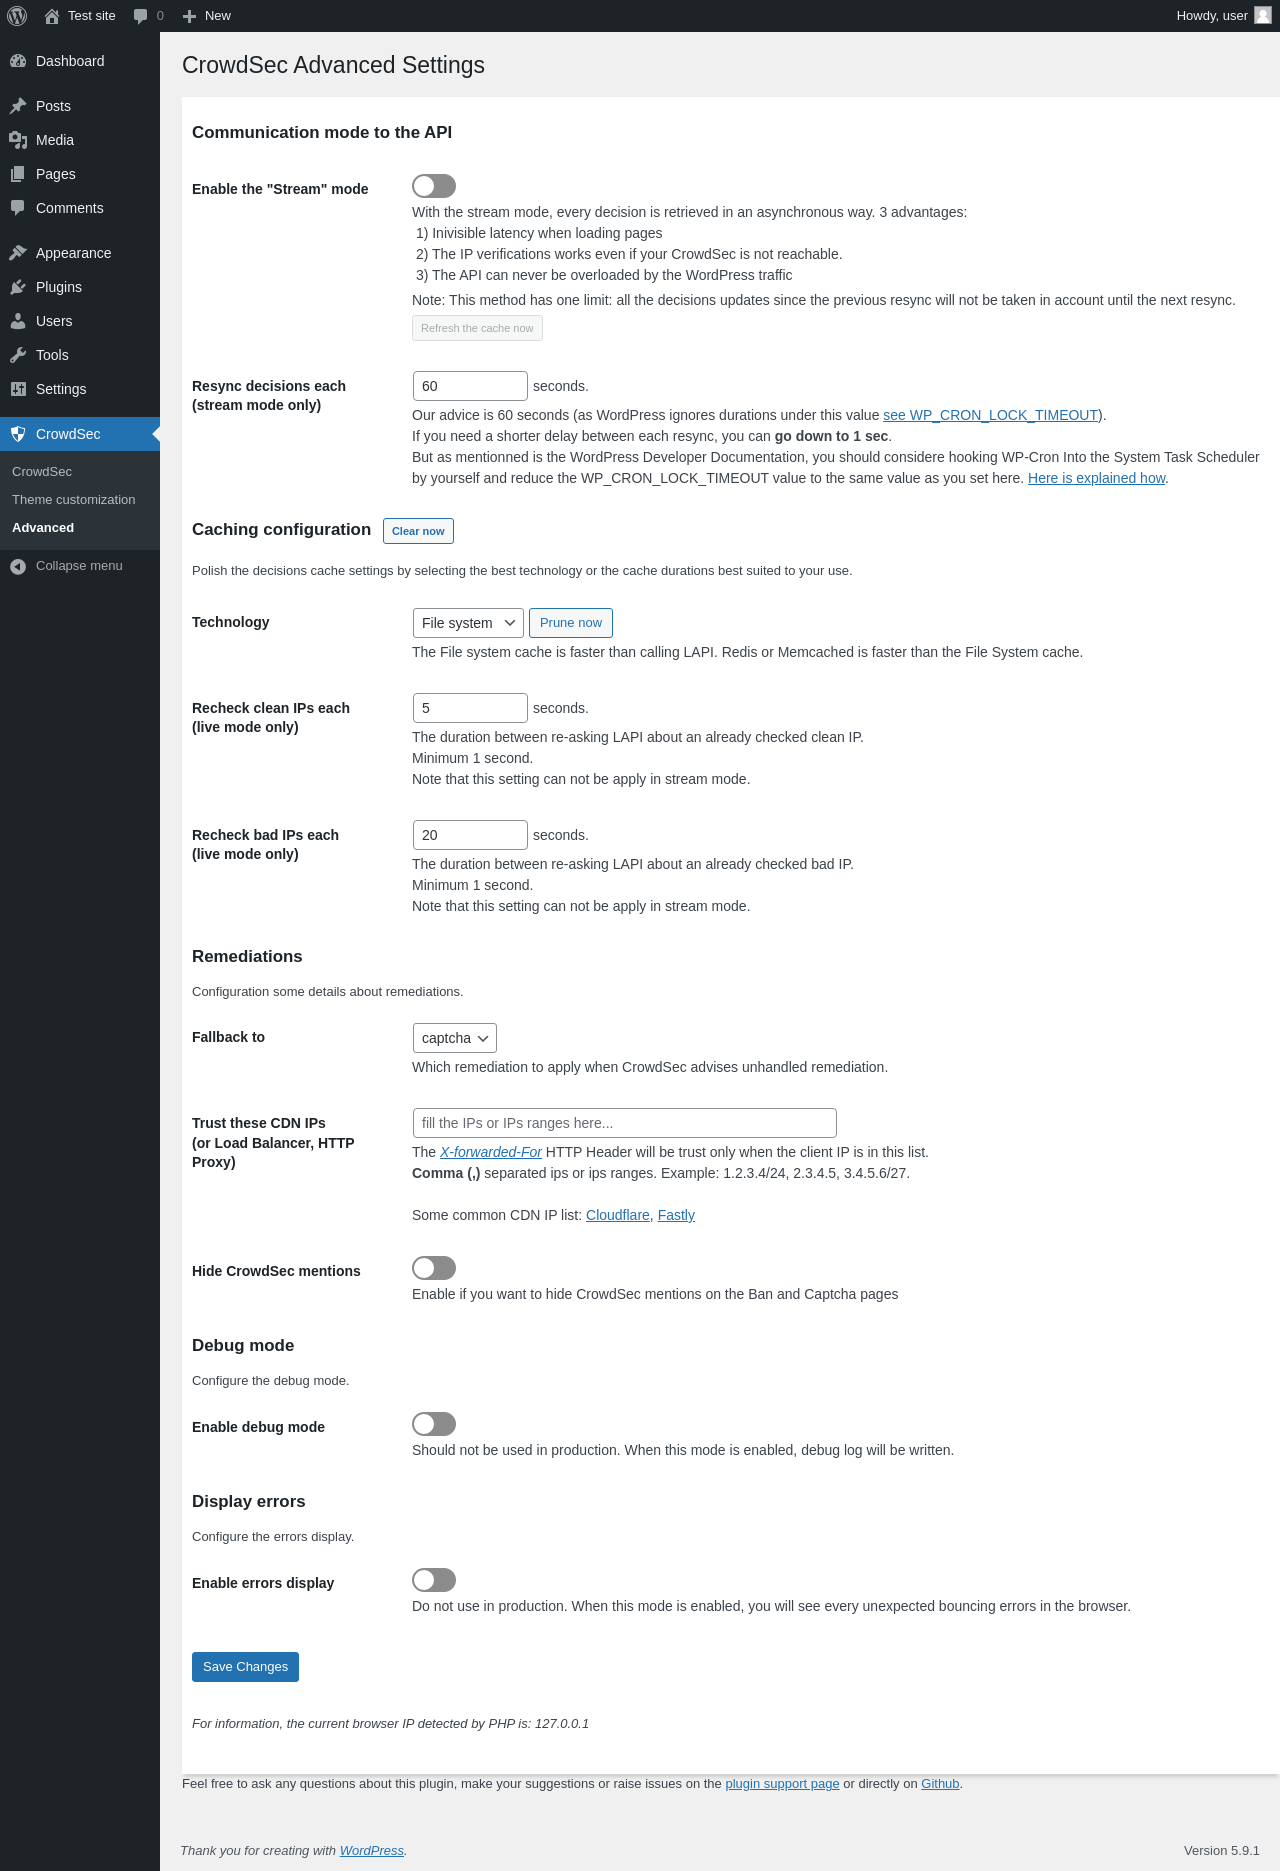Click the Dashboard gauge icon
The image size is (1280, 1871).
[18, 61]
